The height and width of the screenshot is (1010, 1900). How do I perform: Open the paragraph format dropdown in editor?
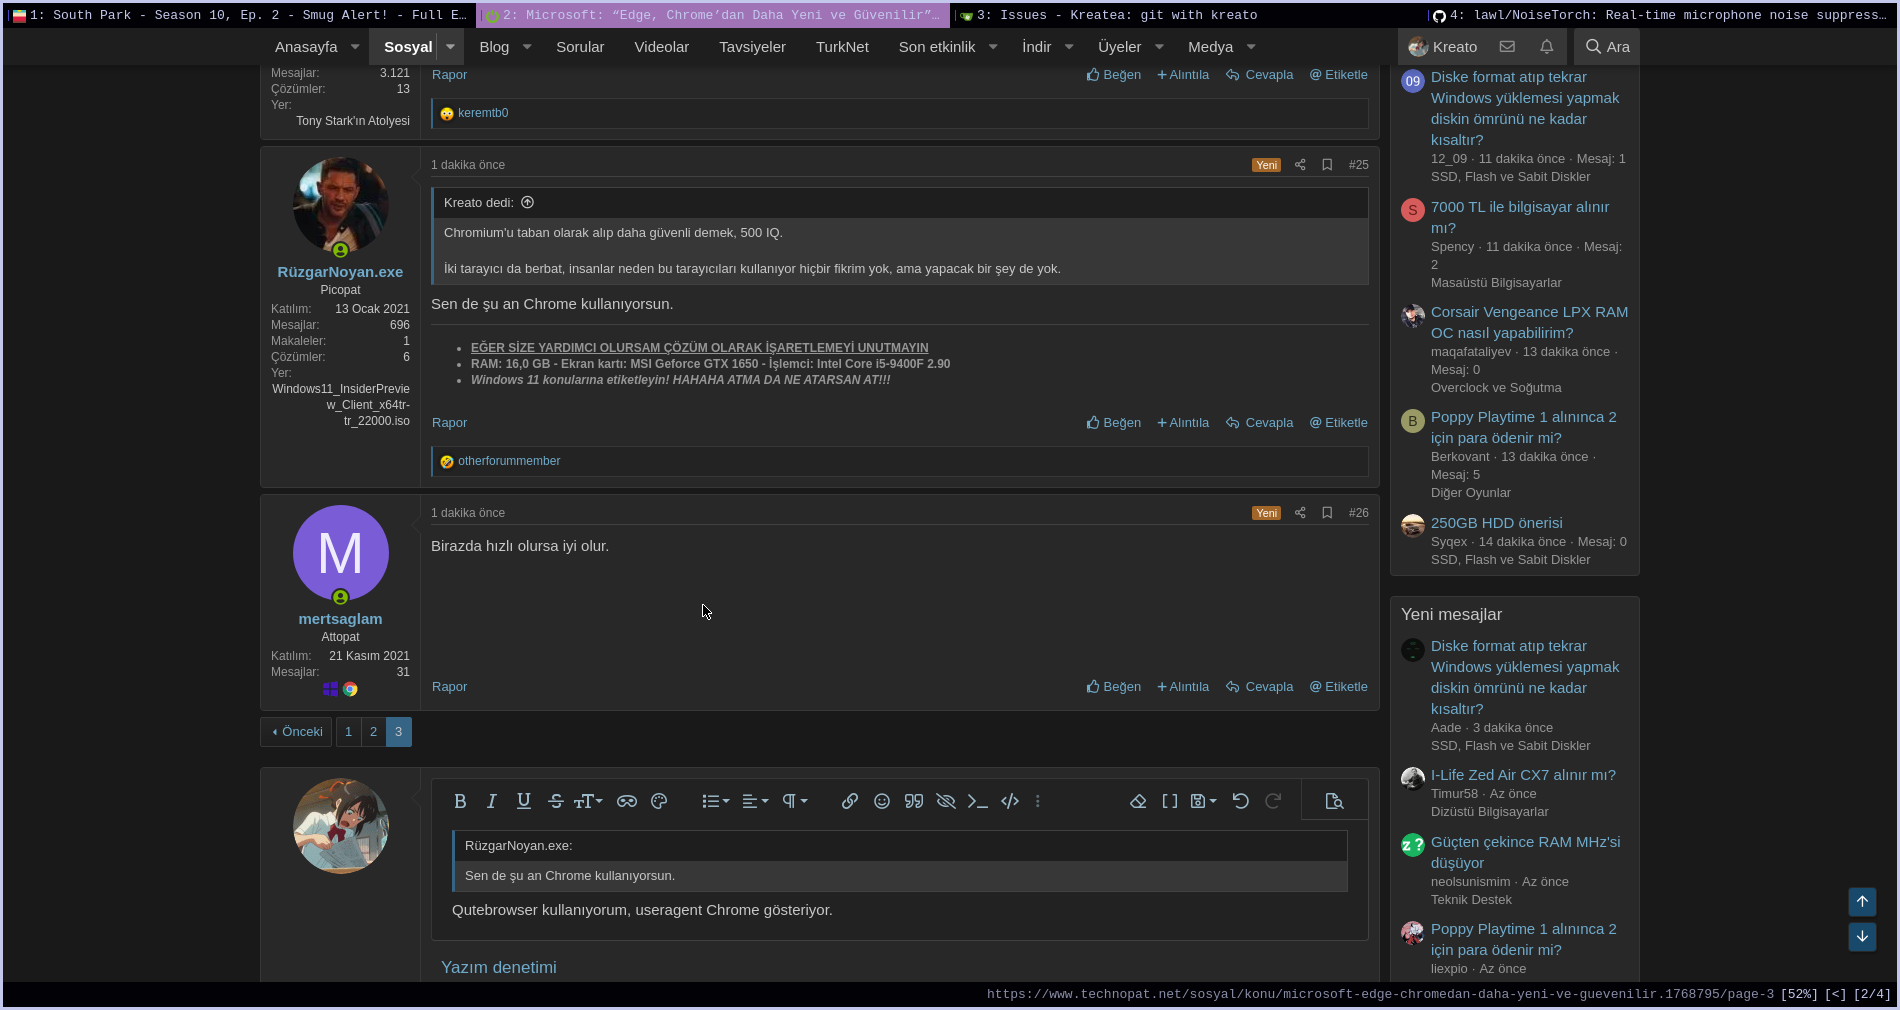point(795,801)
